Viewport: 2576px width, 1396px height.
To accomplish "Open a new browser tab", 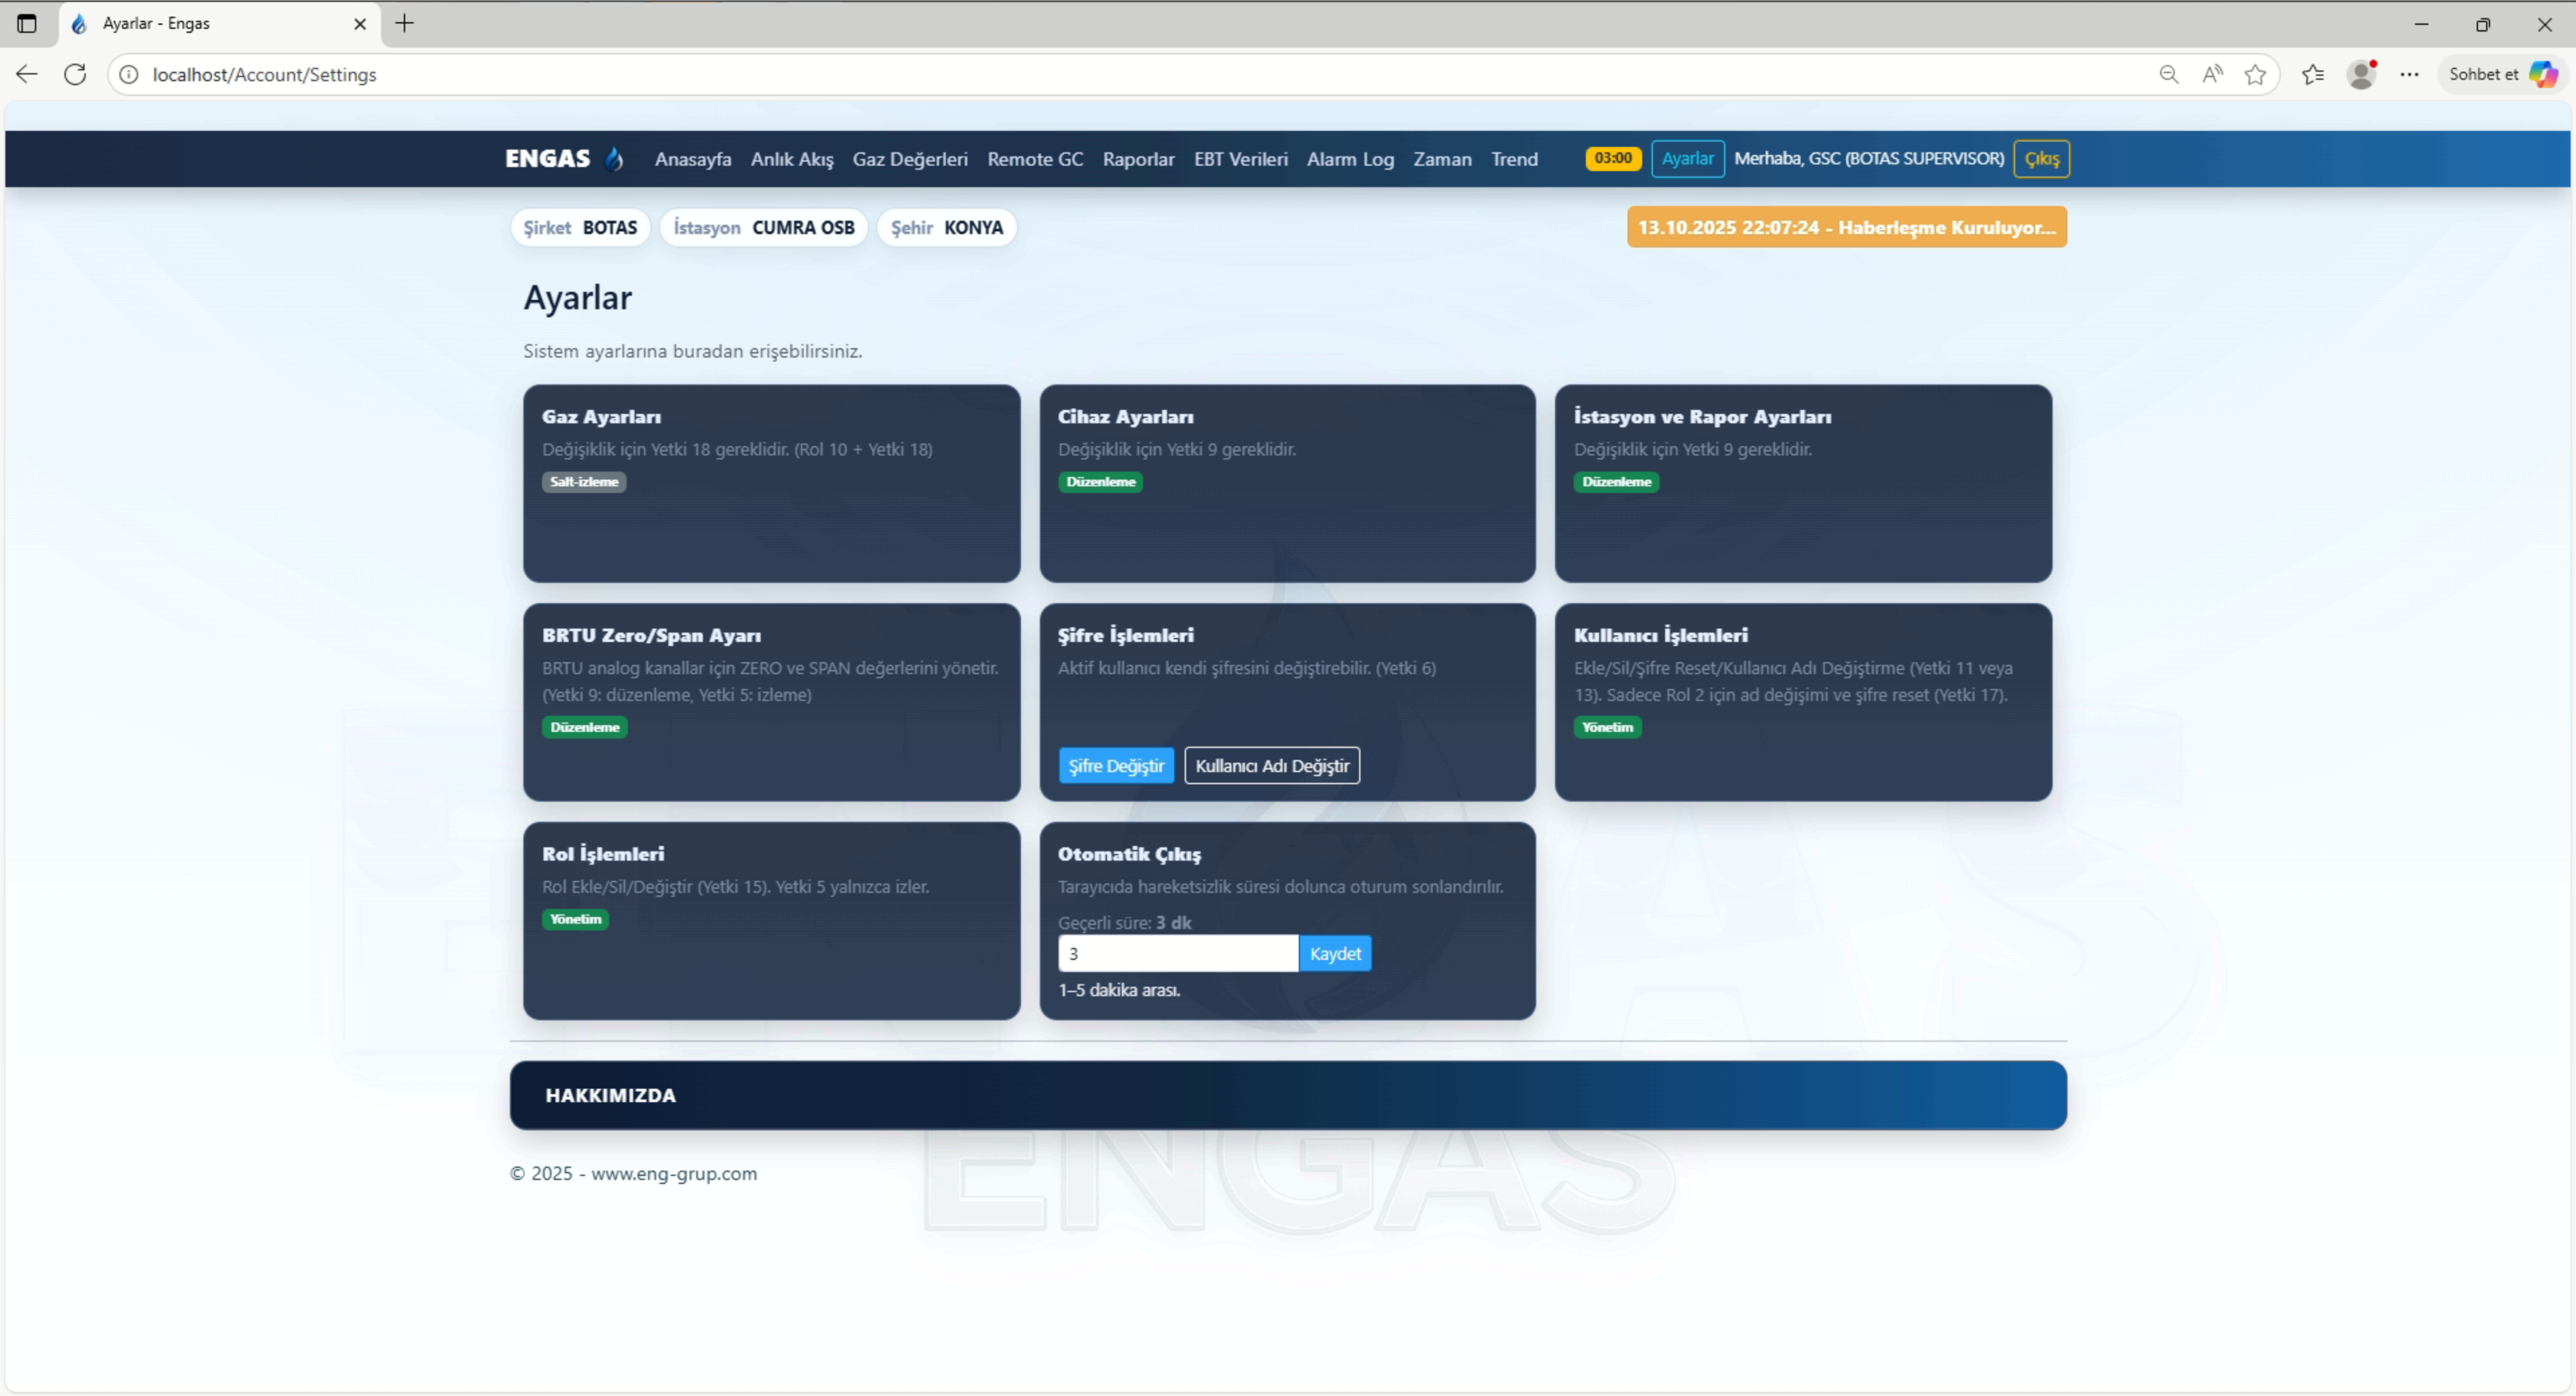I will click(404, 23).
